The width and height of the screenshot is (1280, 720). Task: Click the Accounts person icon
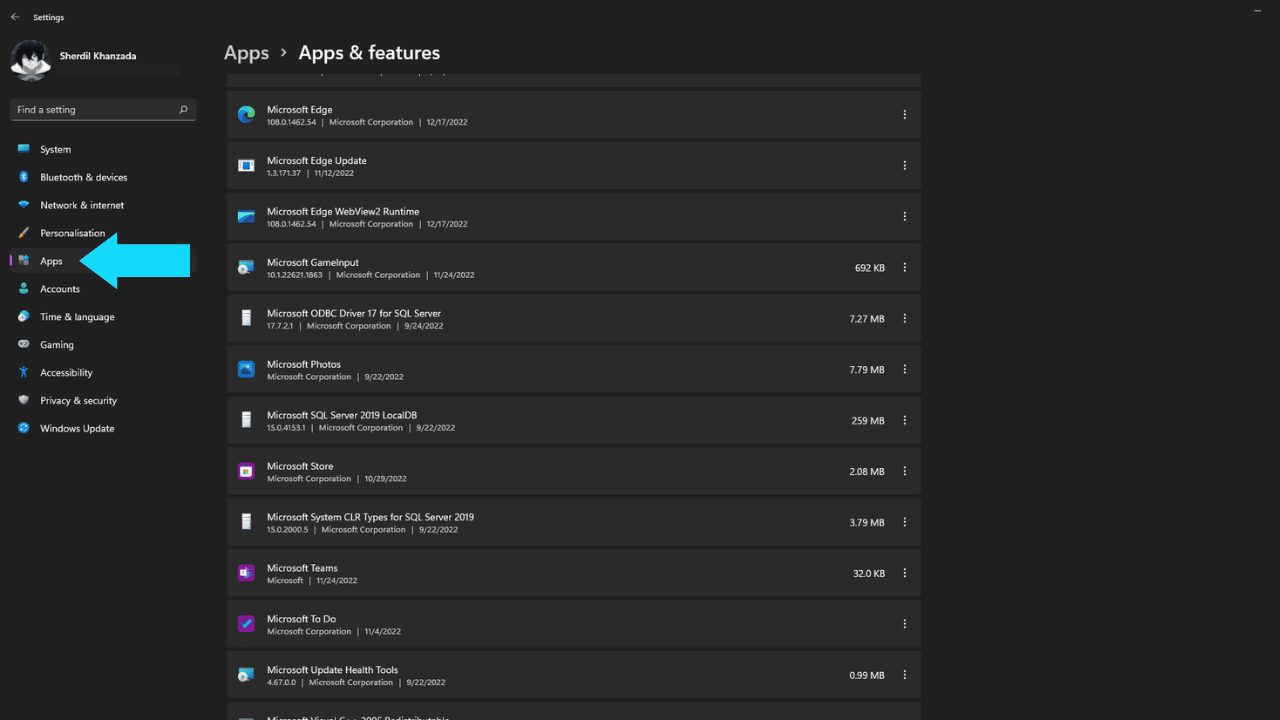[x=23, y=289]
